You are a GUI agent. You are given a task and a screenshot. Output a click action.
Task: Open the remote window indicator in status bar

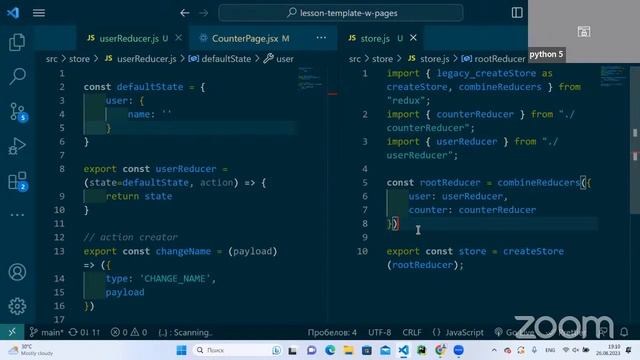[x=12, y=332]
